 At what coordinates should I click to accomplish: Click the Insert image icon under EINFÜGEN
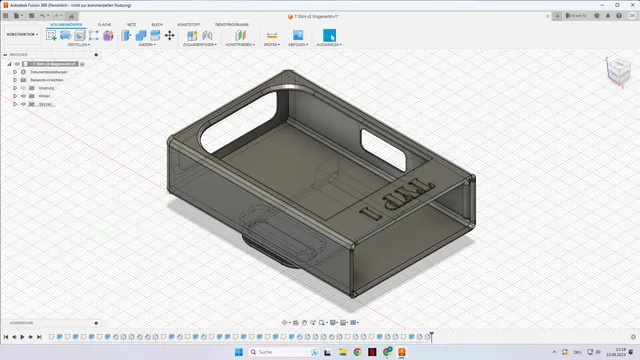(x=298, y=36)
